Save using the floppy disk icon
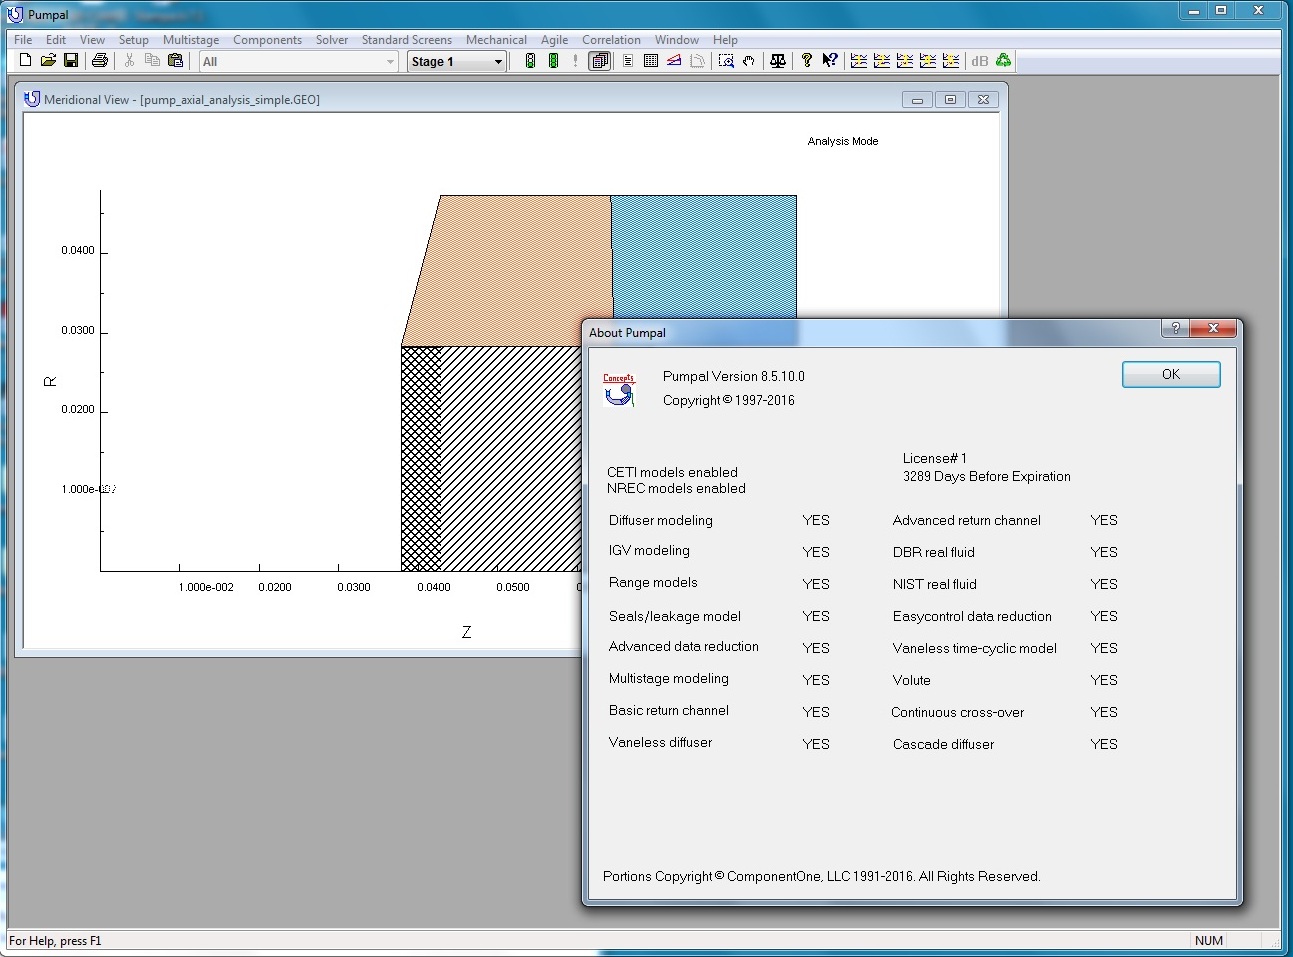The height and width of the screenshot is (957, 1293). tap(71, 61)
